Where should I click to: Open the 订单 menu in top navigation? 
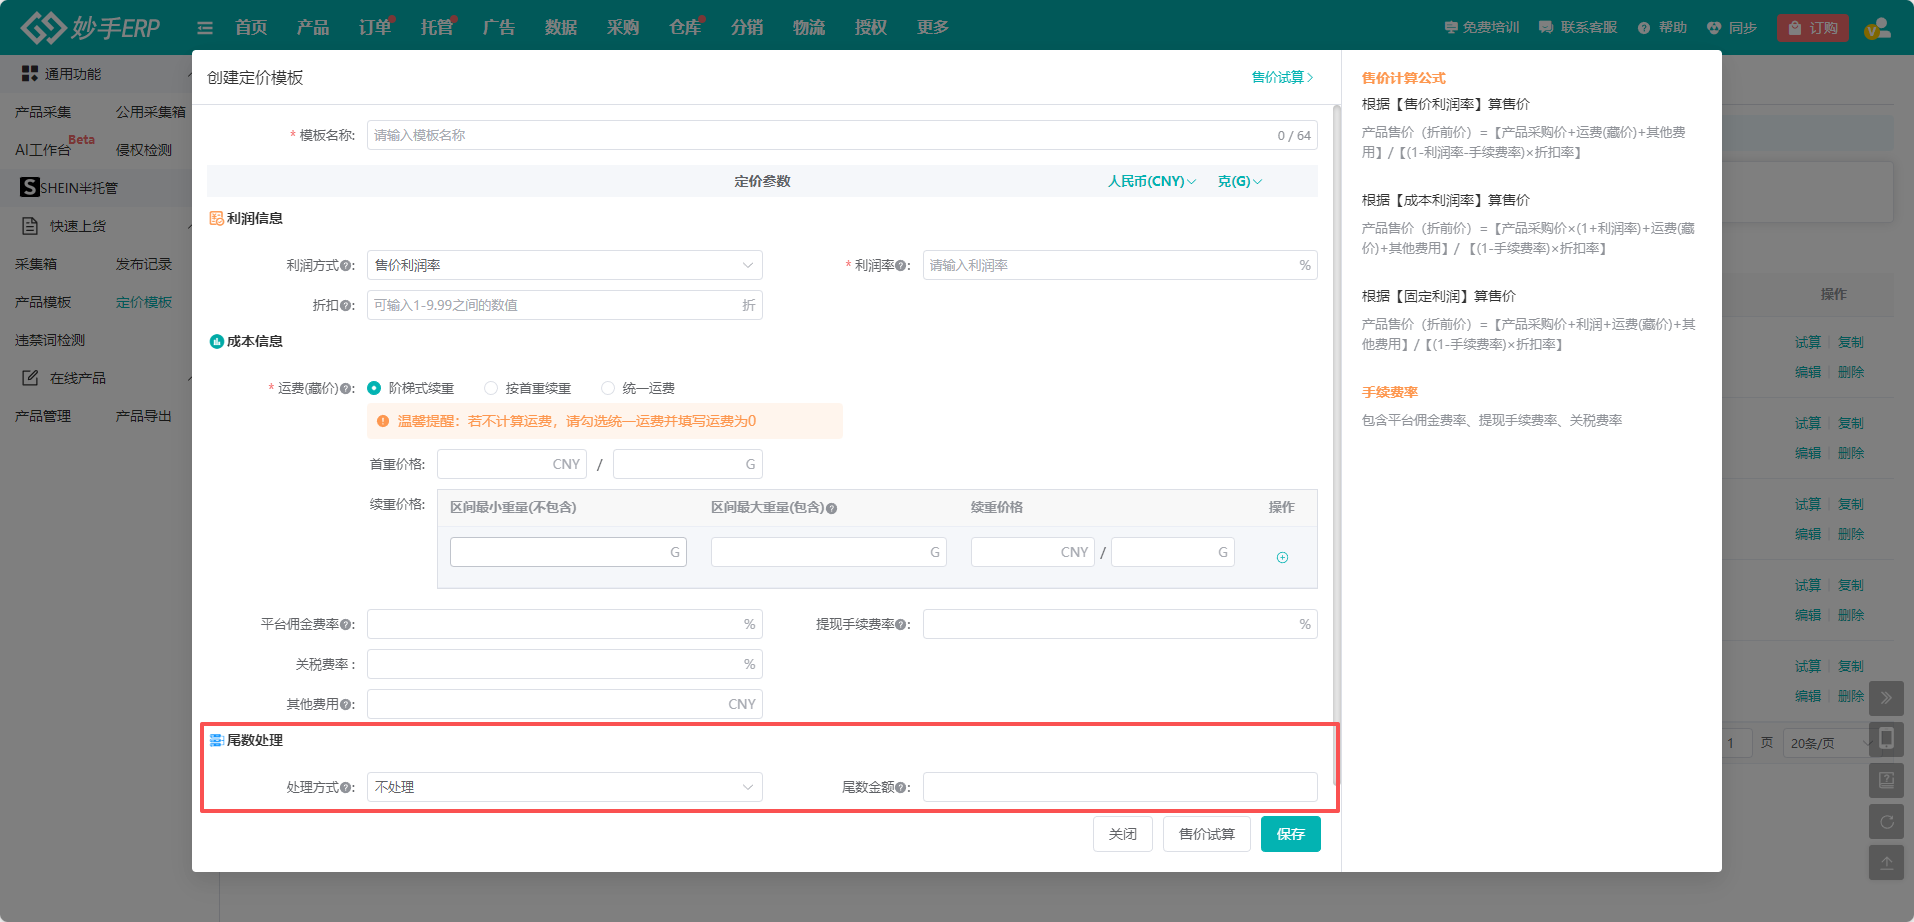click(375, 27)
